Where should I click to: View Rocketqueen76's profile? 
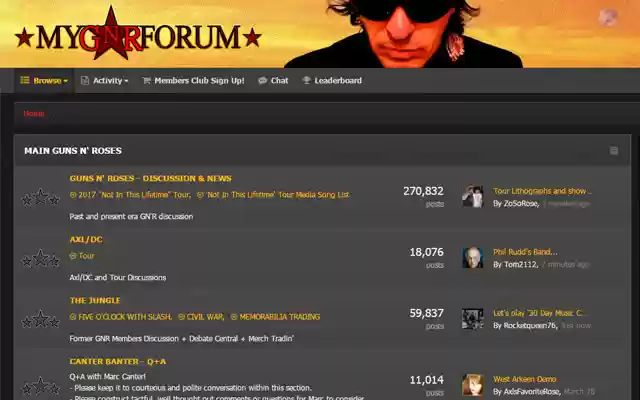[530, 326]
